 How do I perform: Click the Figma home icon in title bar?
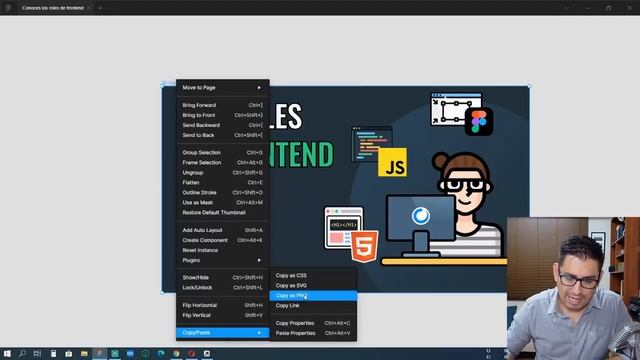pos(8,8)
